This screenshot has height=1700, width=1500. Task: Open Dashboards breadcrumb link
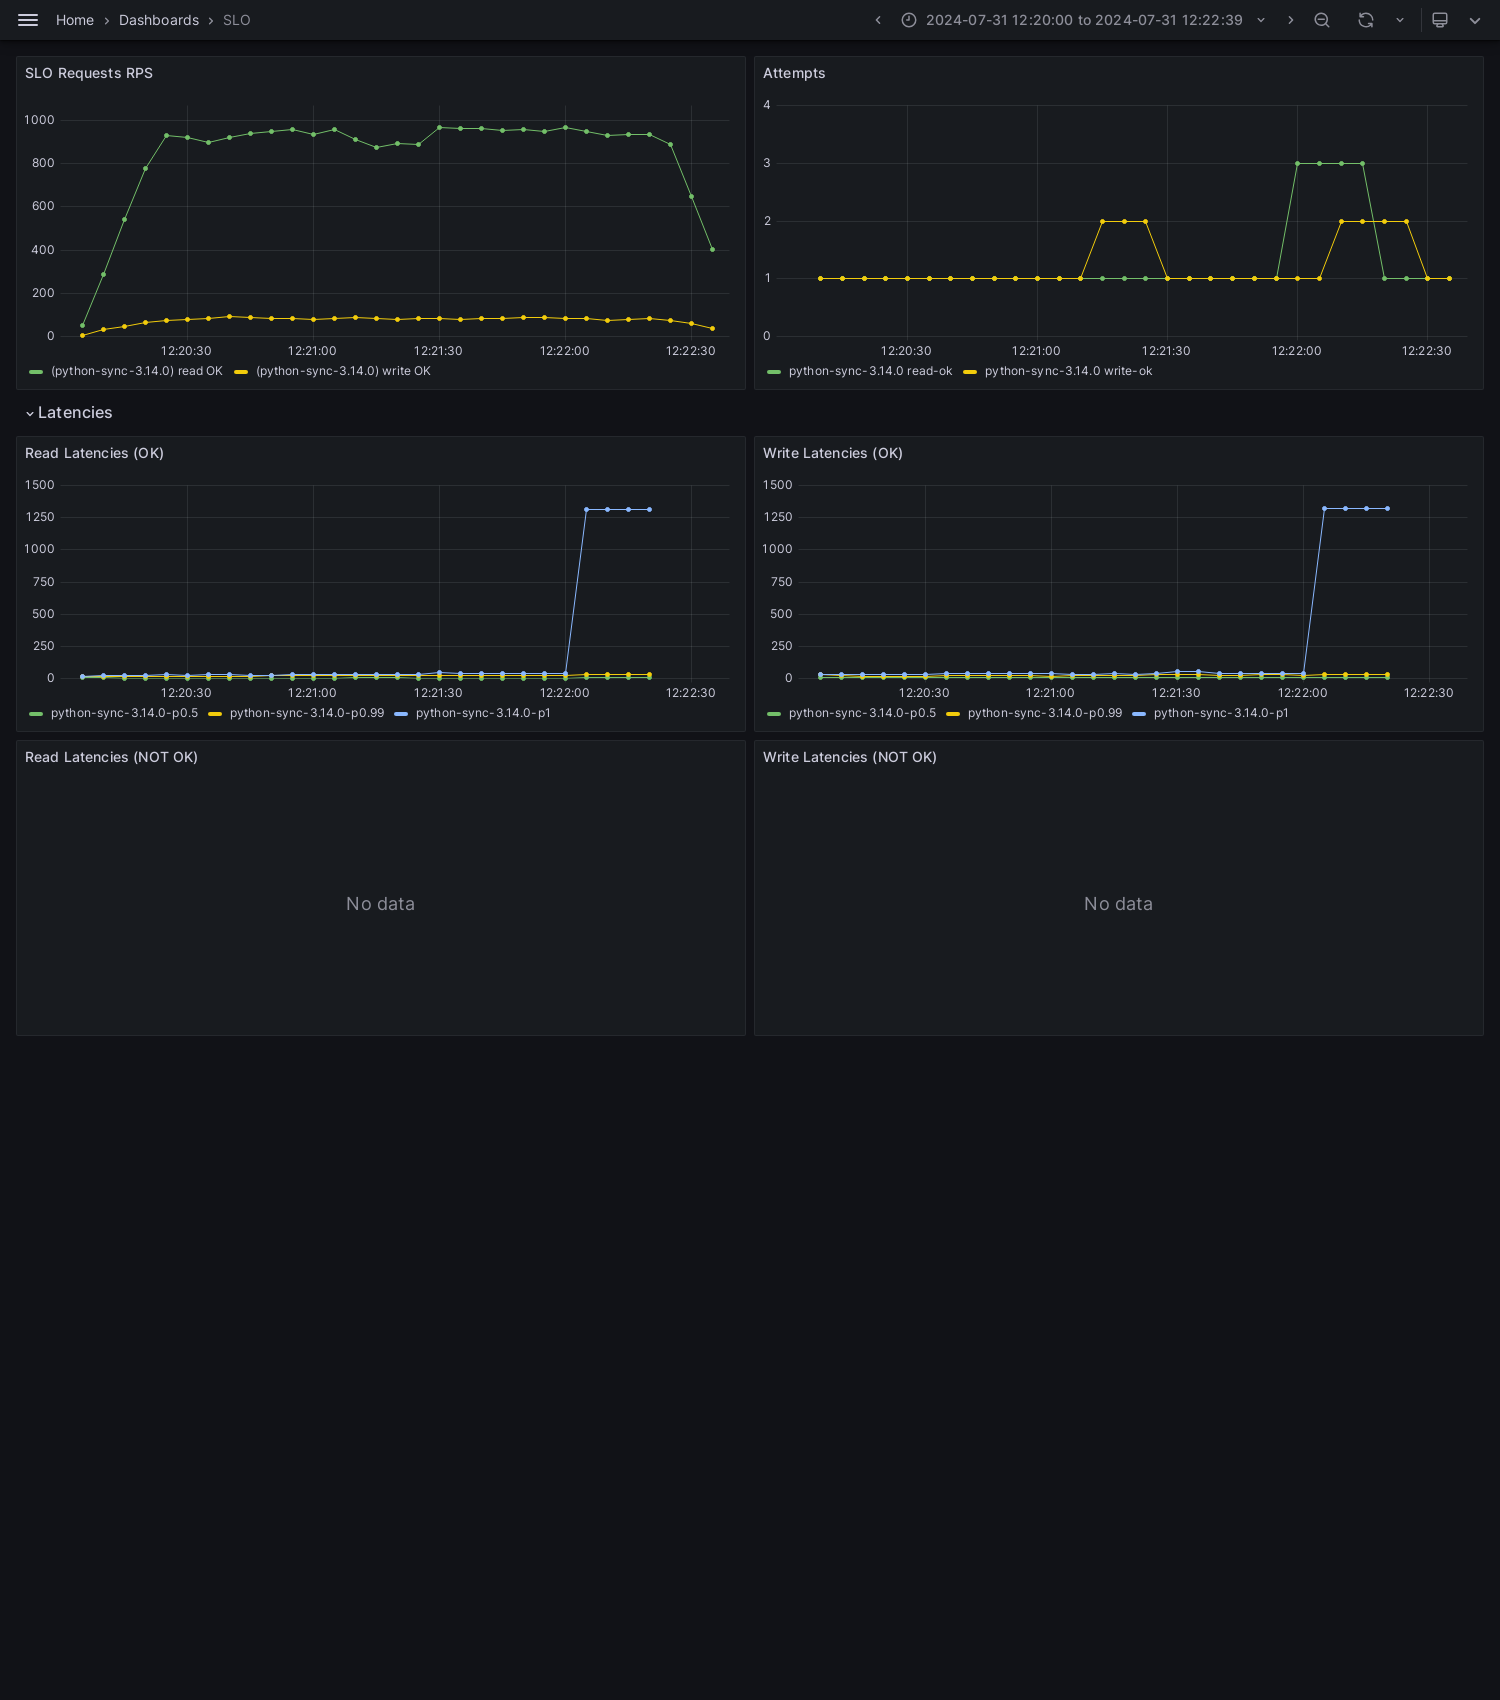(x=159, y=20)
